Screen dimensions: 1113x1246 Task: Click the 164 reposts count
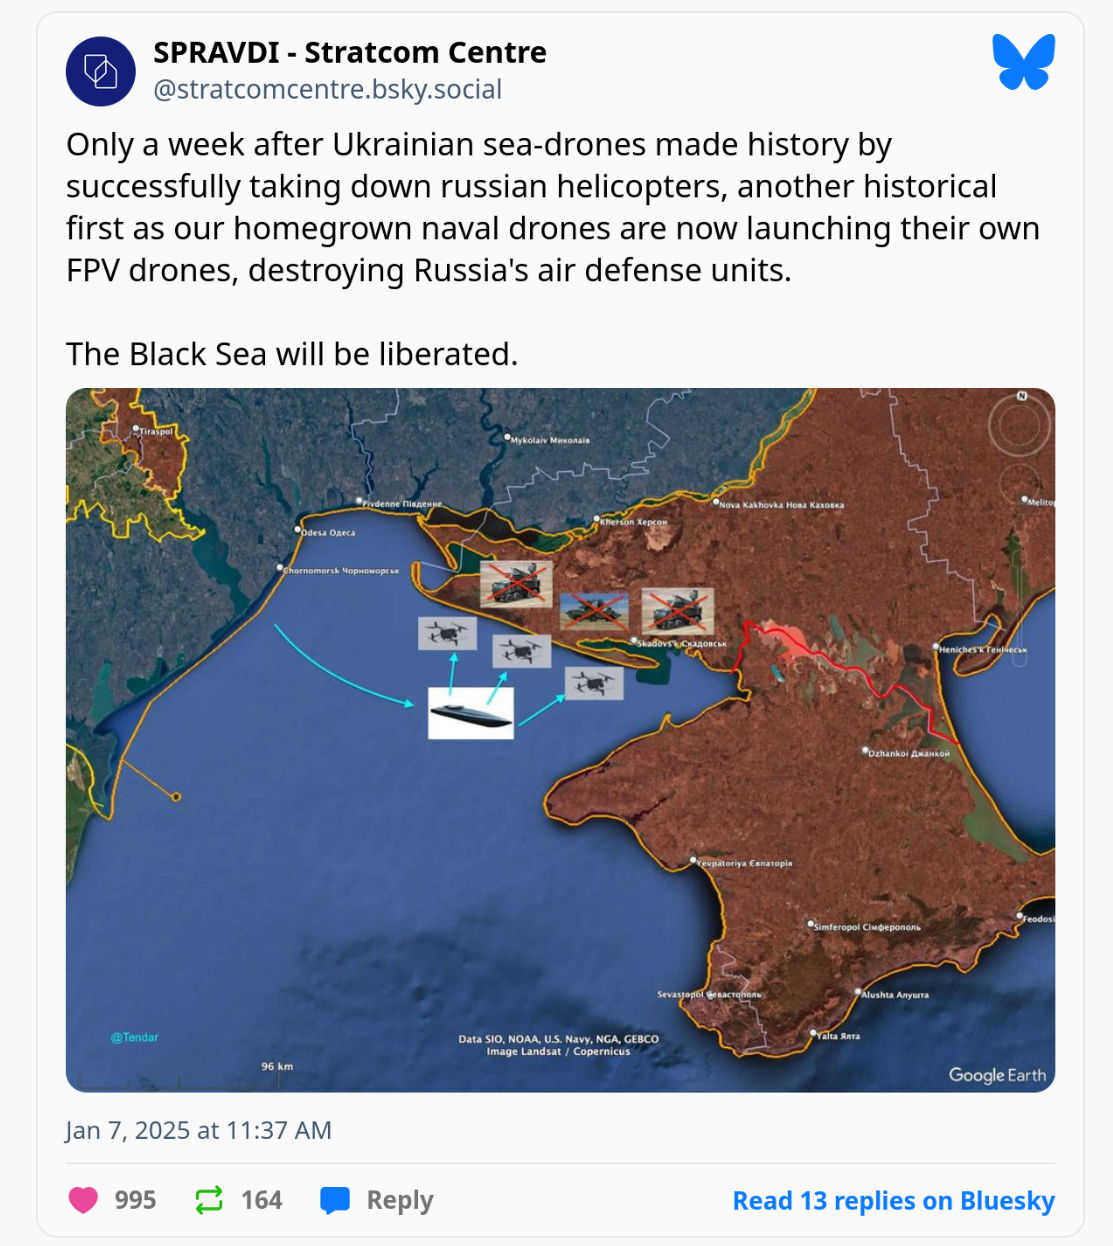pos(262,1200)
